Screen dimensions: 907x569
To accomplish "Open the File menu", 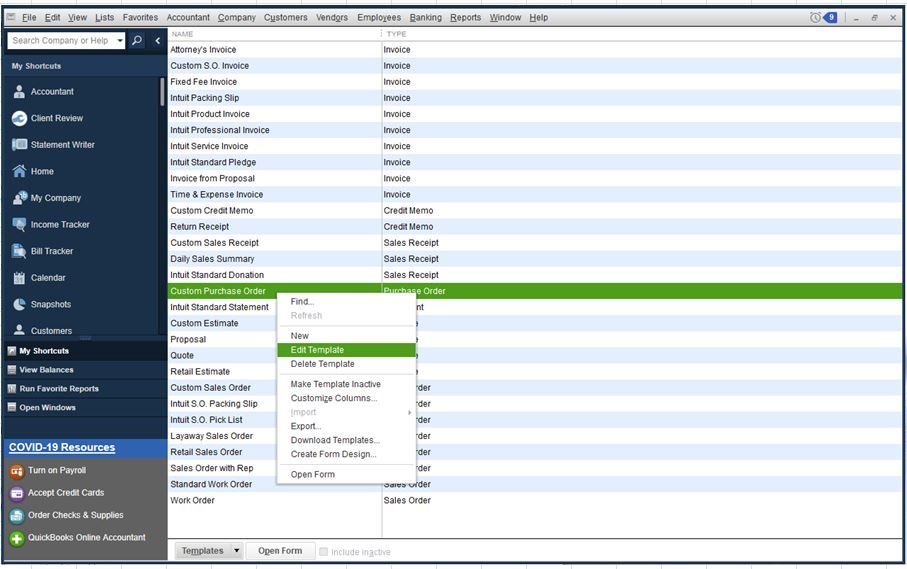I will click(29, 17).
